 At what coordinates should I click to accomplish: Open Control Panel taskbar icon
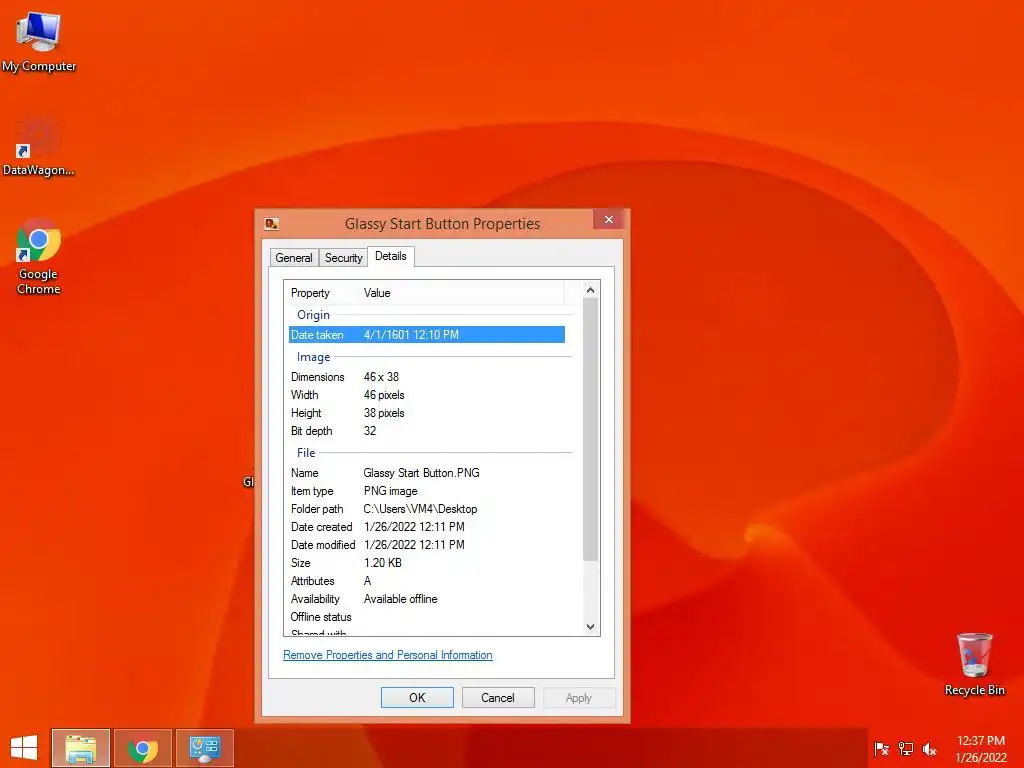[205, 748]
